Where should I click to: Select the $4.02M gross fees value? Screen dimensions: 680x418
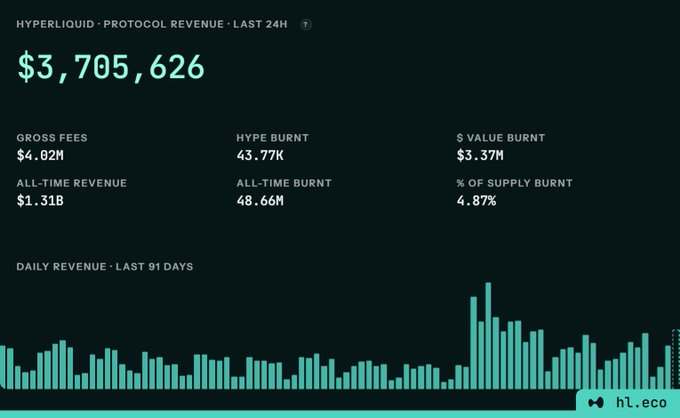[x=40, y=155]
